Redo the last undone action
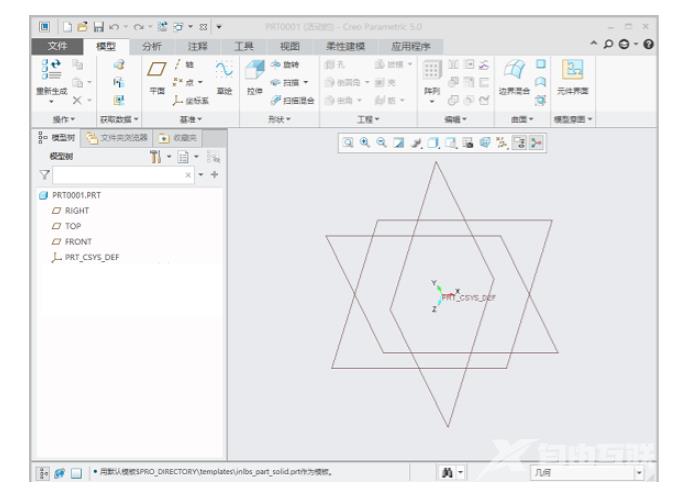This screenshot has height=496, width=673. pos(138,27)
